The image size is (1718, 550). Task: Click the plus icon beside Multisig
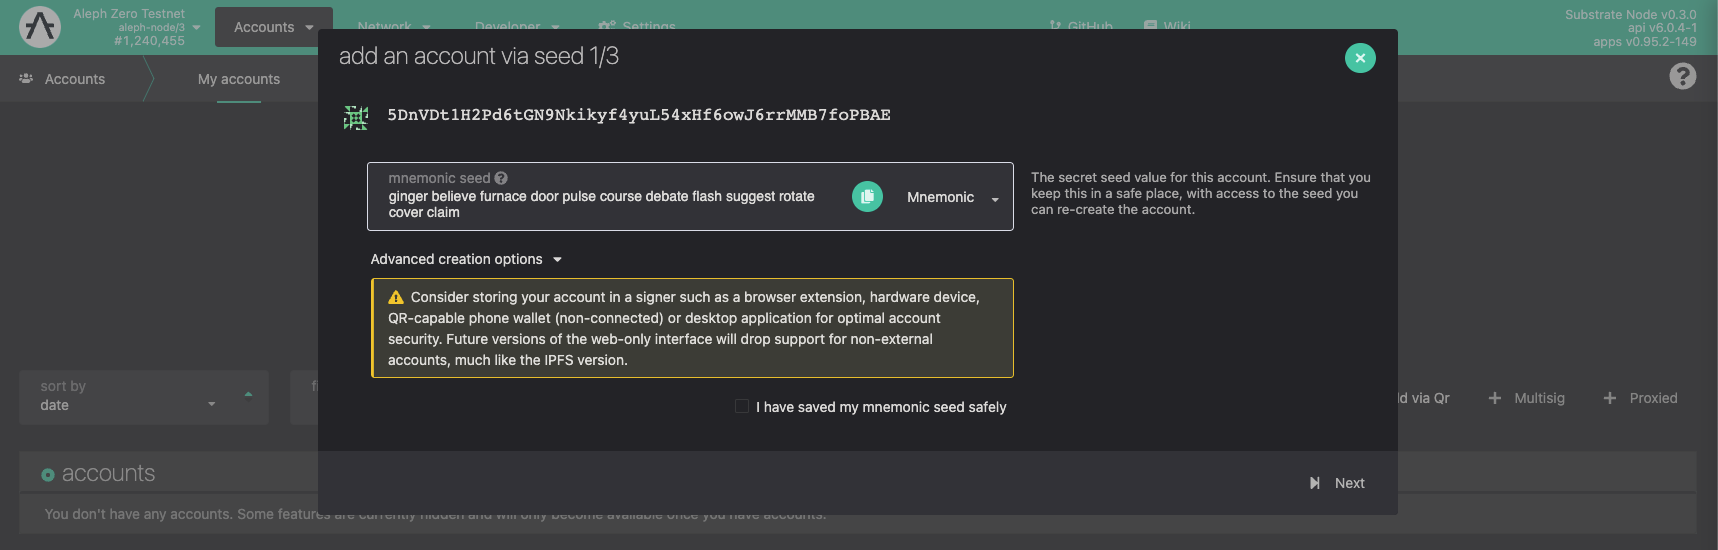1495,398
